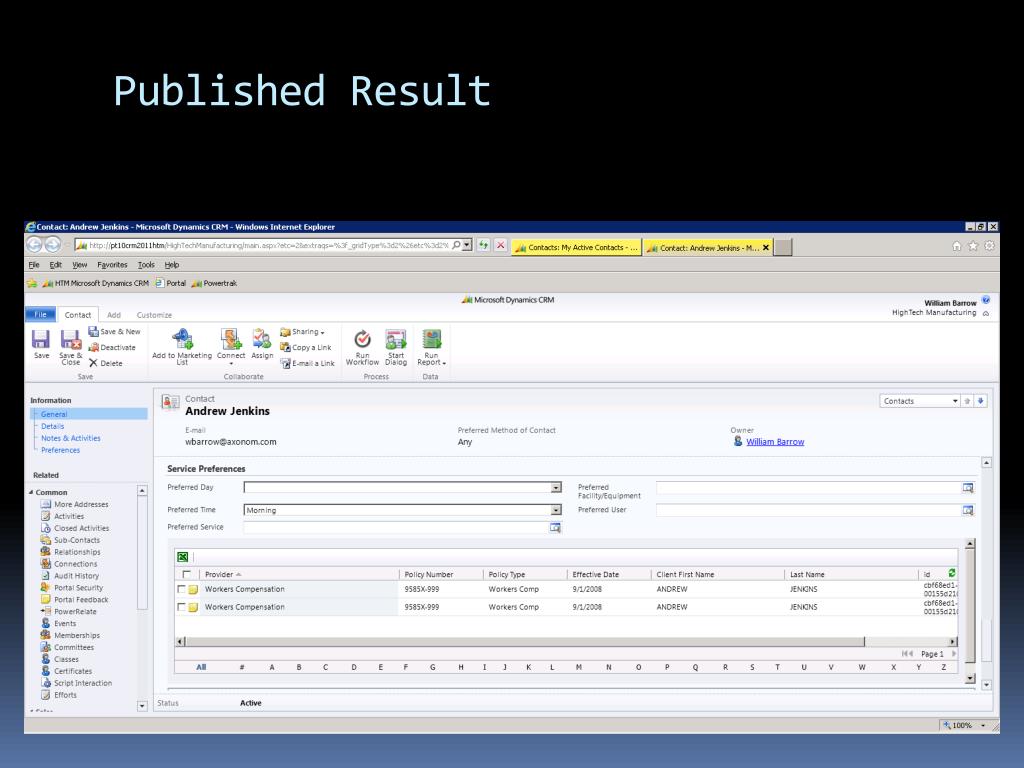Open the Sharing dropdown
Screen dimensions: 1024x768
point(302,332)
